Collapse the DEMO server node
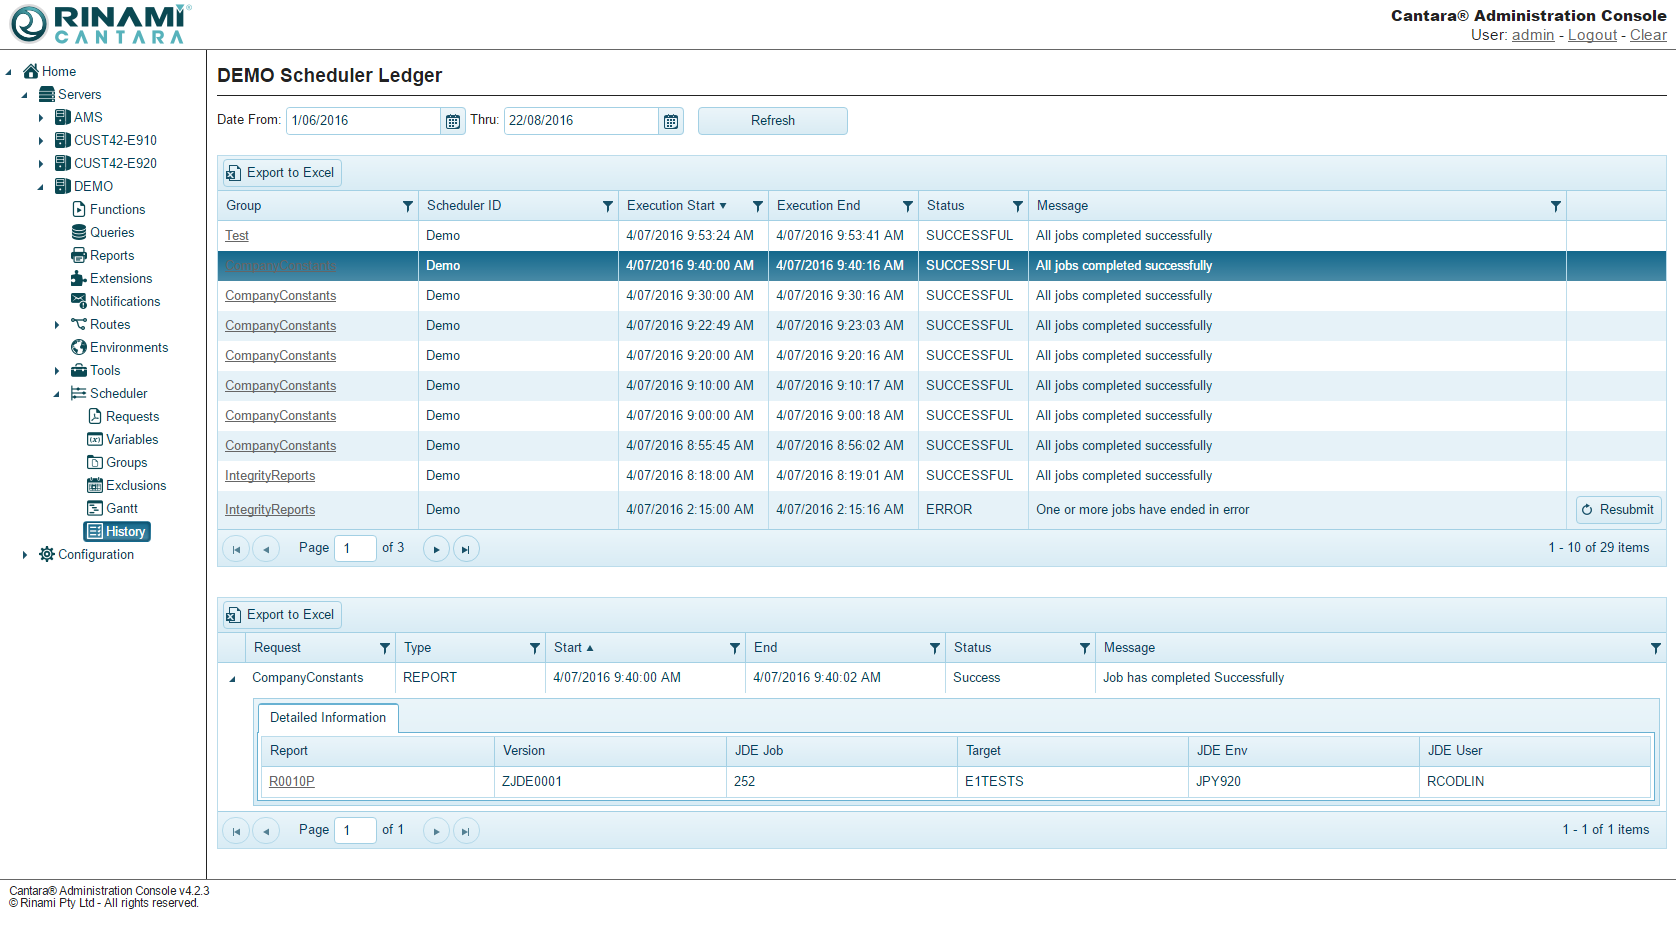Viewport: 1676px width, 929px height. [x=41, y=187]
